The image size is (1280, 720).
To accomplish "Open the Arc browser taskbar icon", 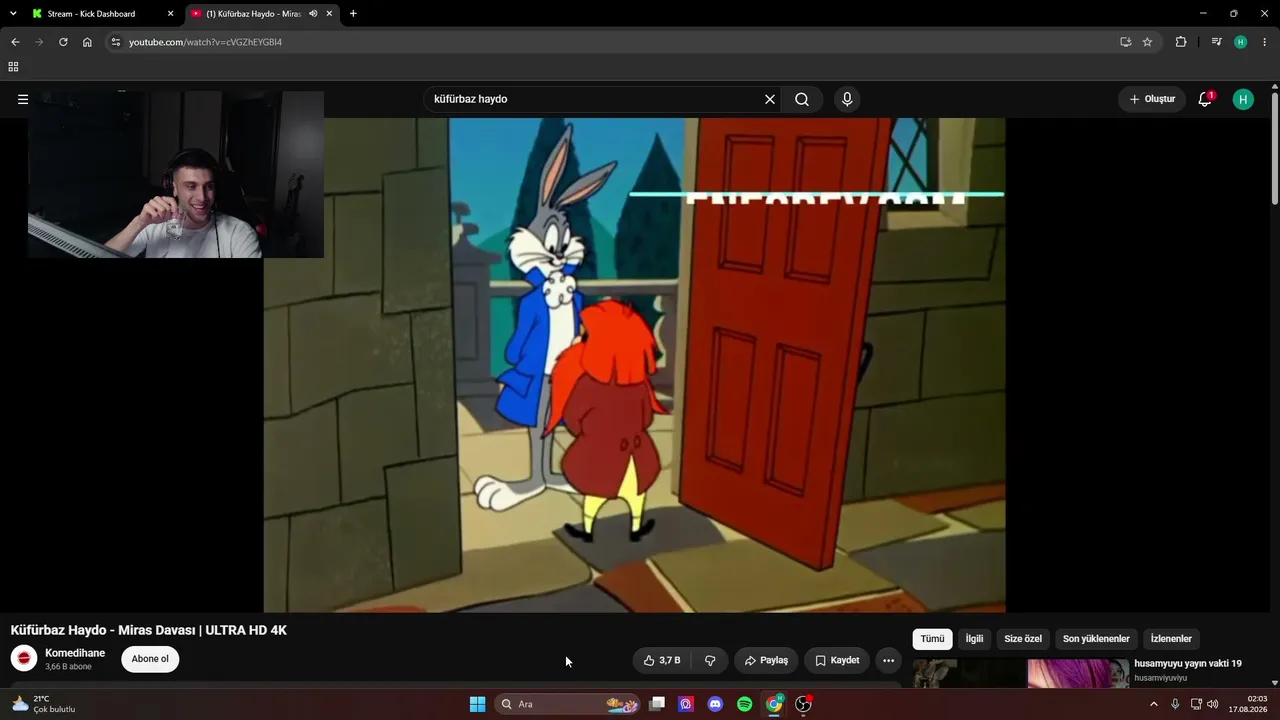I will 686,704.
